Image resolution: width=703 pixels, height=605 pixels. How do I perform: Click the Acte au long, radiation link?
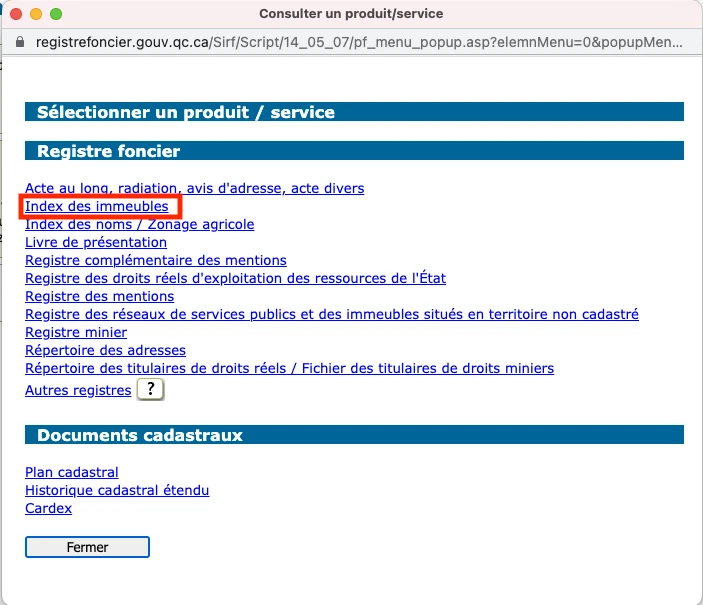point(194,188)
